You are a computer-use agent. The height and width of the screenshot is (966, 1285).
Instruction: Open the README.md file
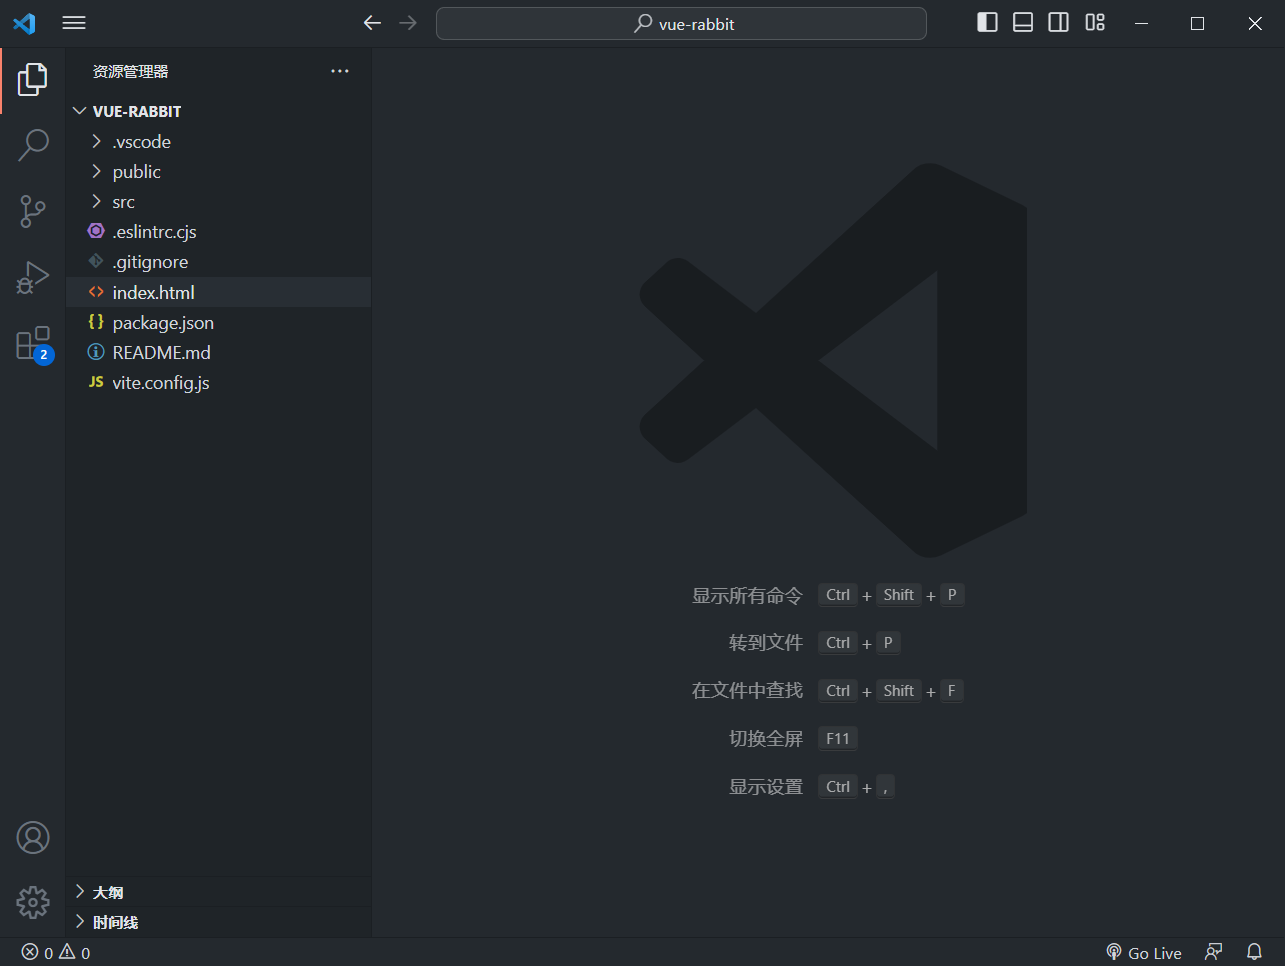coord(218,353)
